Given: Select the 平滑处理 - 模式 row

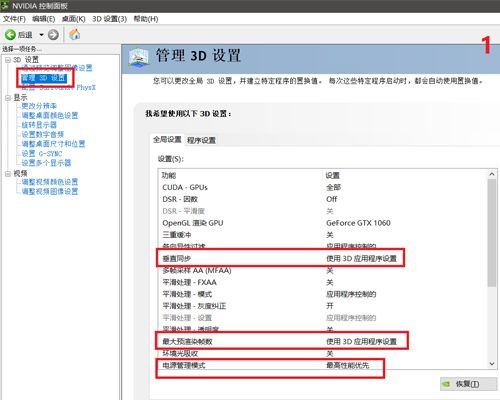Looking at the screenshot, I should 323,294.
